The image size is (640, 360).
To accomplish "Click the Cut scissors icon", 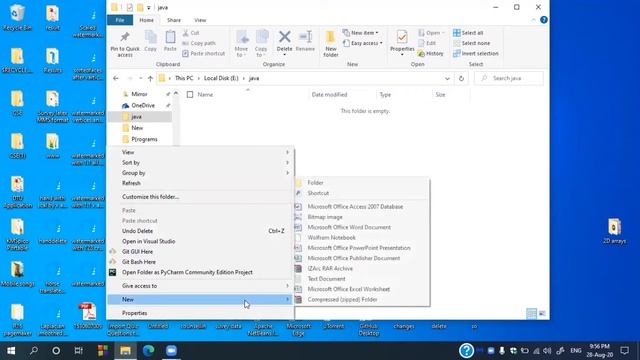I will pyautogui.click(x=185, y=33).
